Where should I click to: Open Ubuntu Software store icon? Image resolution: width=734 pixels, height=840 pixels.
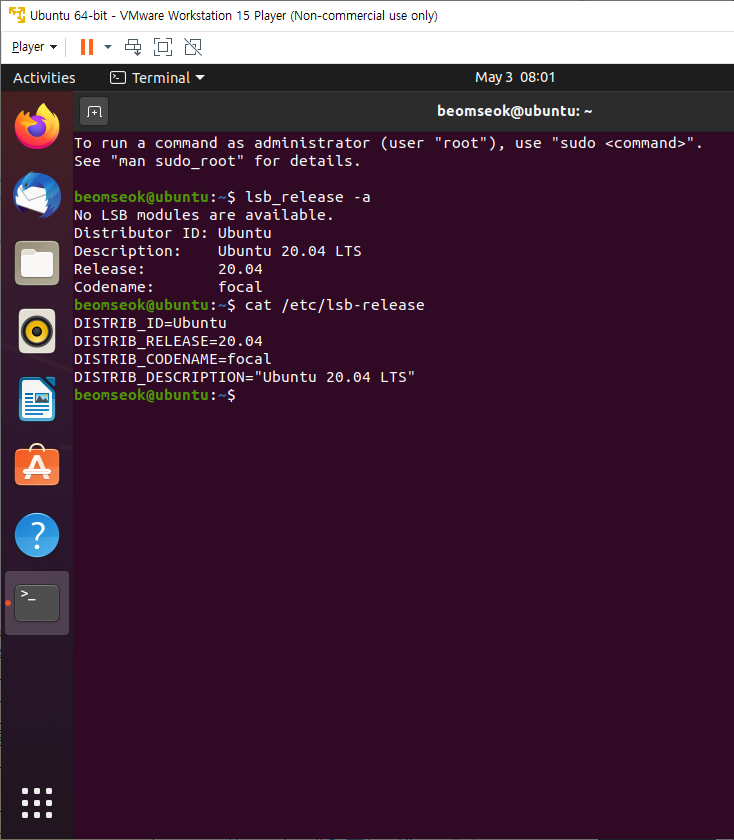(x=37, y=465)
